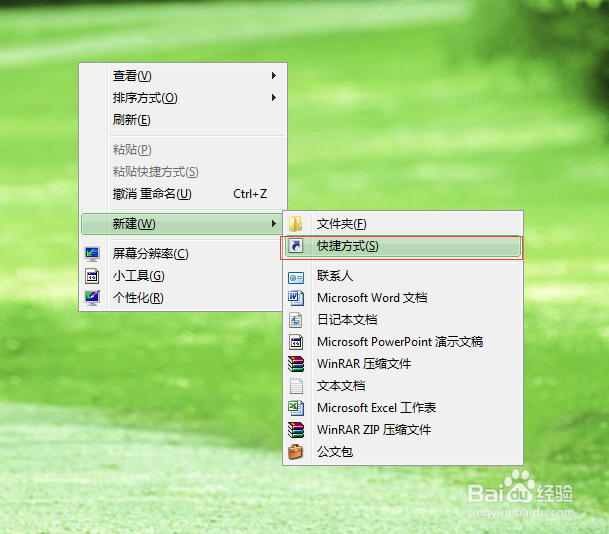Open 小工具(G) from context menu

pos(182,276)
